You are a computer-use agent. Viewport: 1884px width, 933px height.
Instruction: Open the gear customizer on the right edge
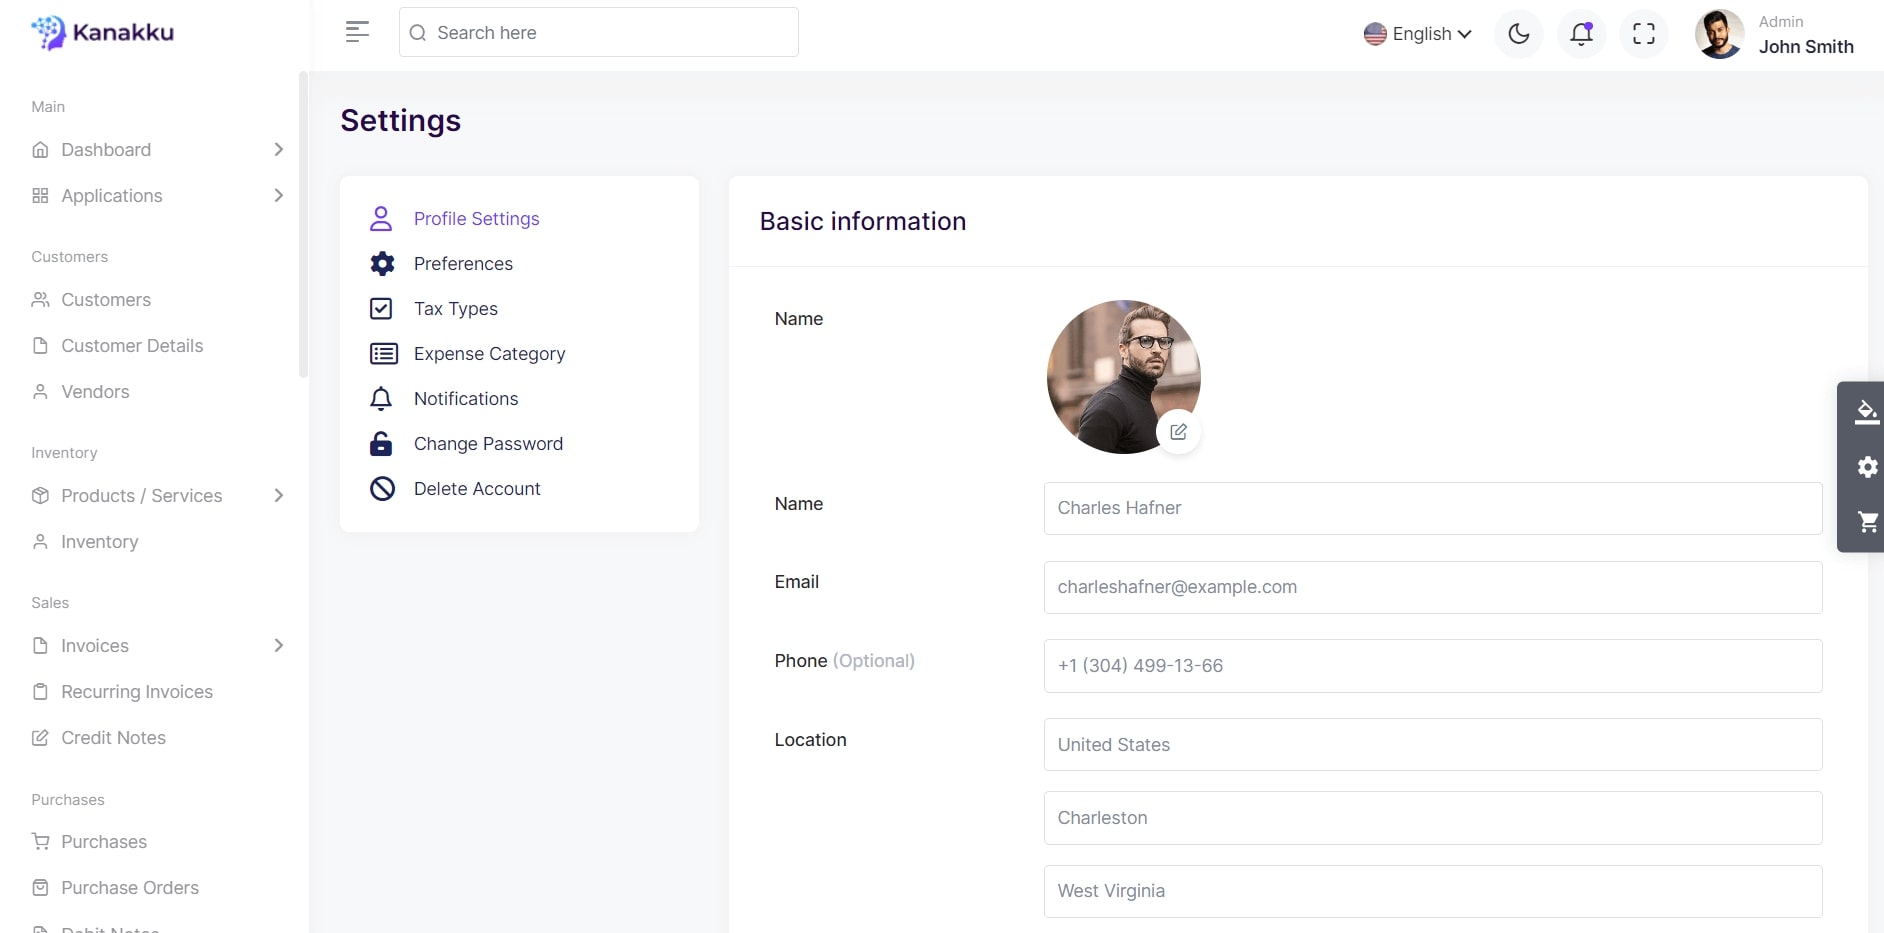coord(1866,467)
